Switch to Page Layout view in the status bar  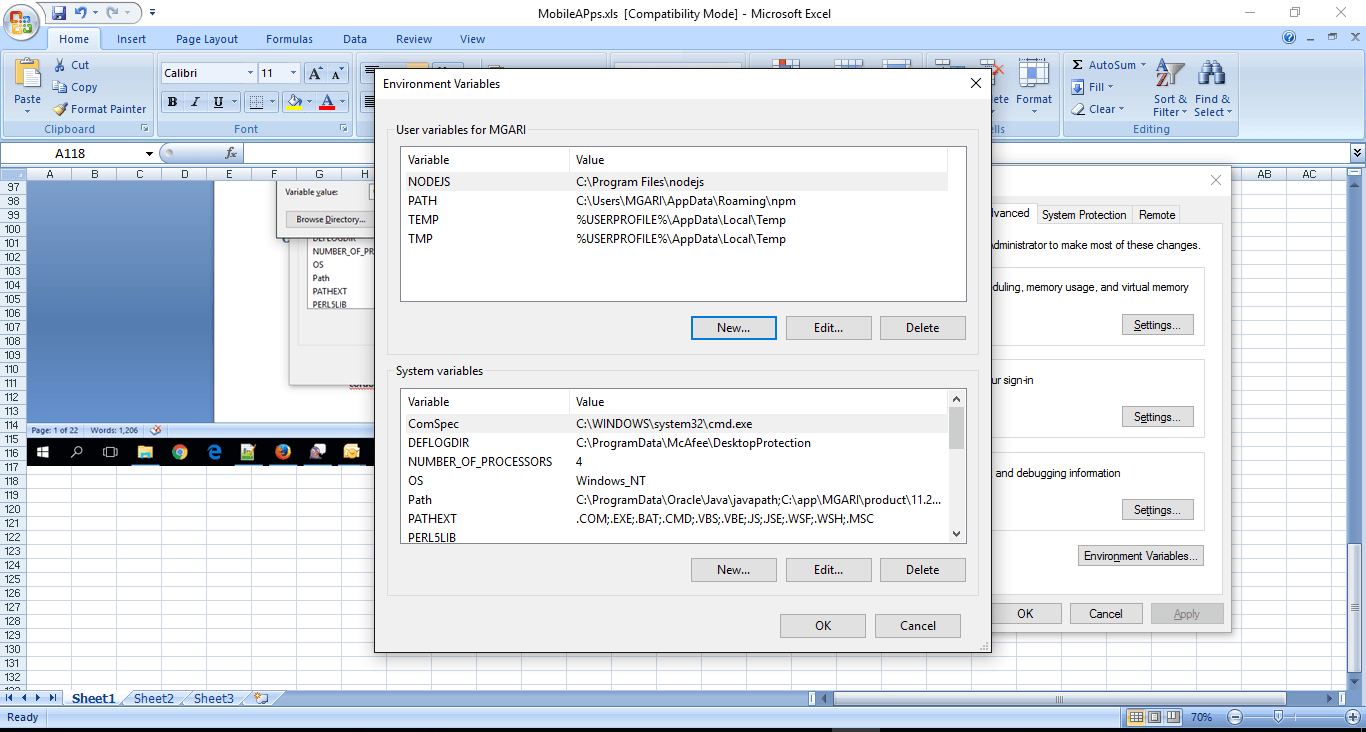tap(1154, 717)
